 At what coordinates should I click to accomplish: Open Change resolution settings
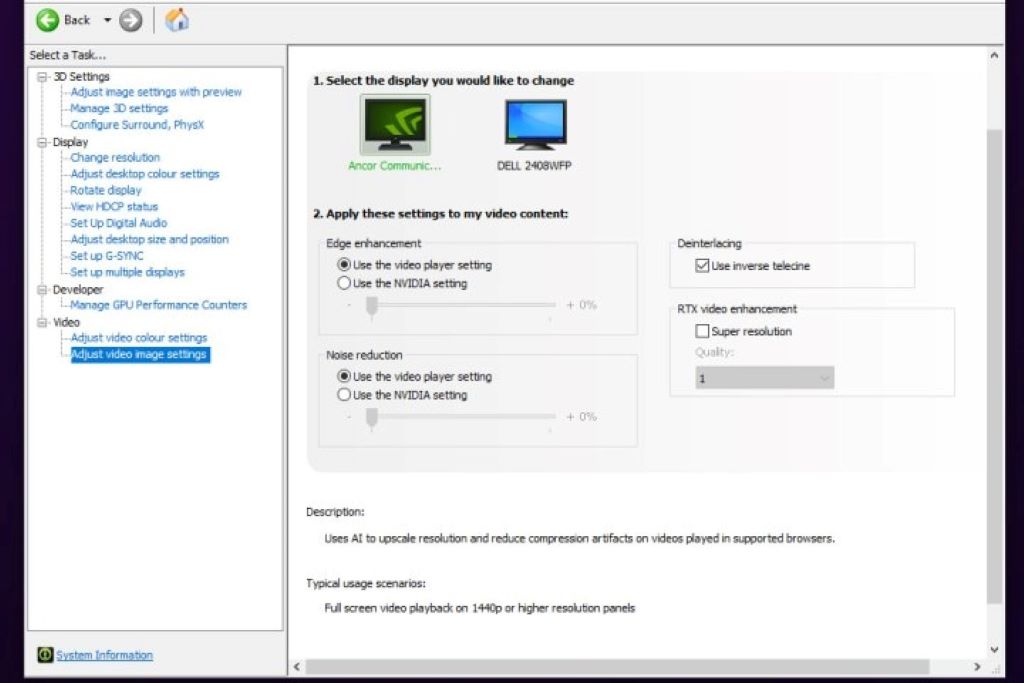click(114, 157)
